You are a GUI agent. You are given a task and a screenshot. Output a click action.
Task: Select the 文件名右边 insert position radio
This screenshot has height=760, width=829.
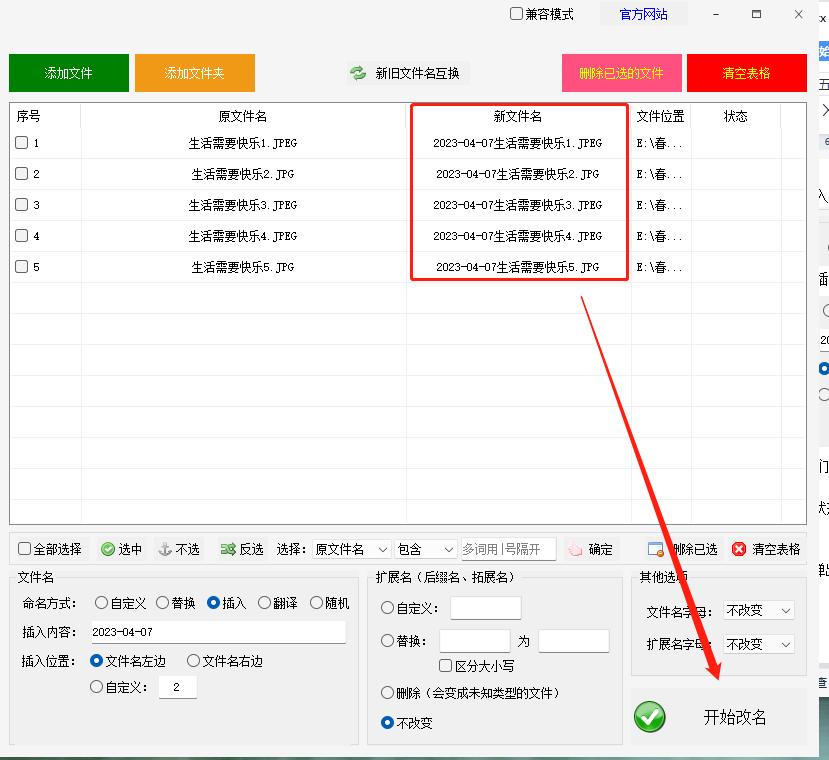click(192, 660)
